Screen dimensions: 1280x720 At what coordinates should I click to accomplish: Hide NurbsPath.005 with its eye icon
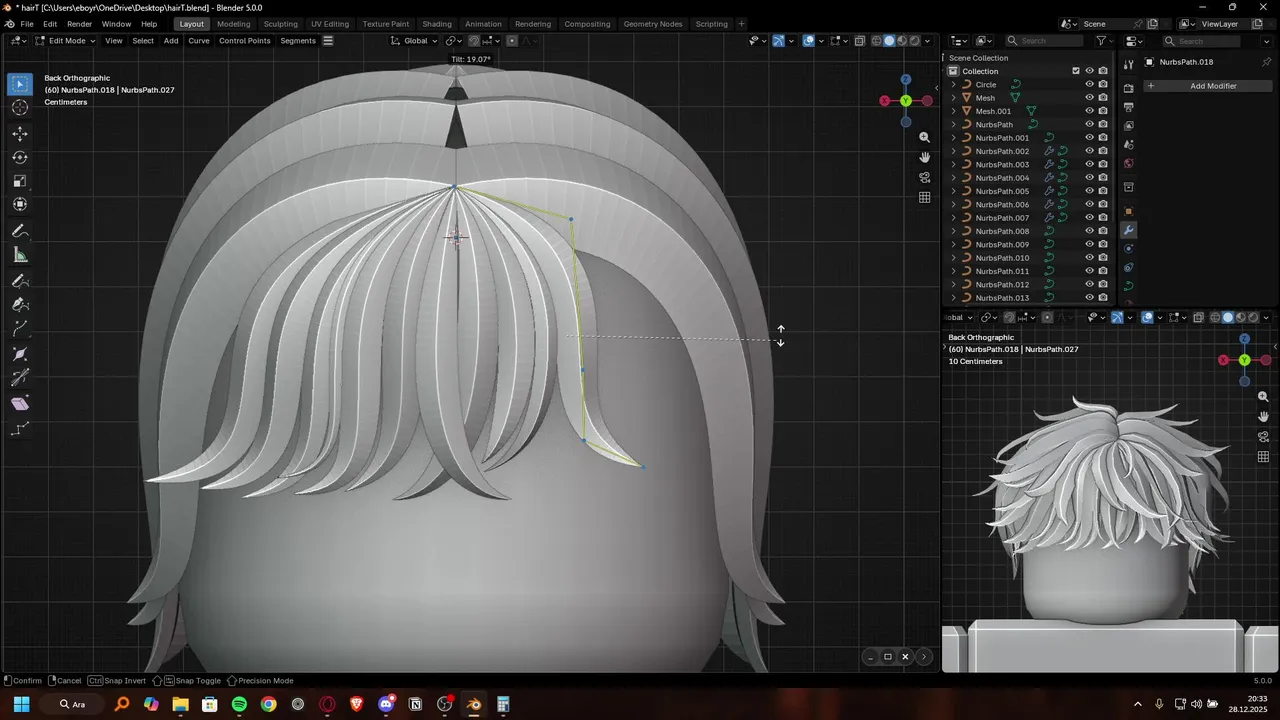tap(1090, 191)
